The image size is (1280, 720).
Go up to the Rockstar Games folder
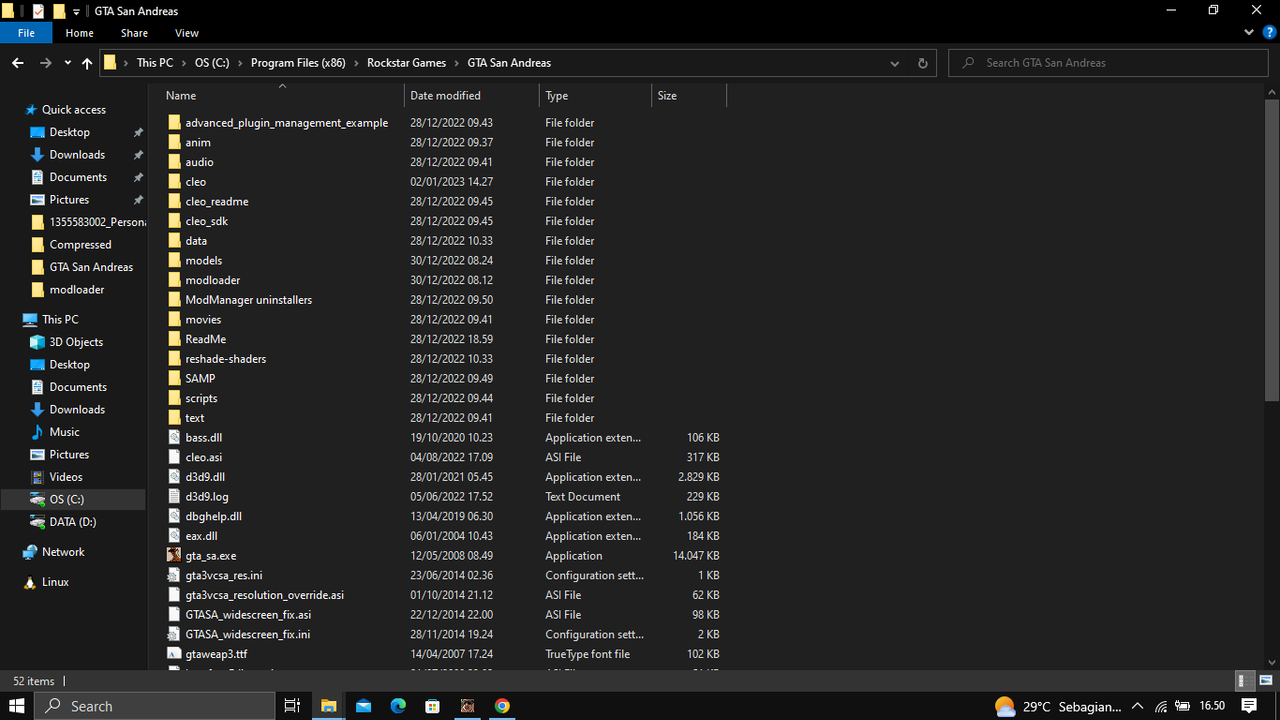tap(87, 63)
